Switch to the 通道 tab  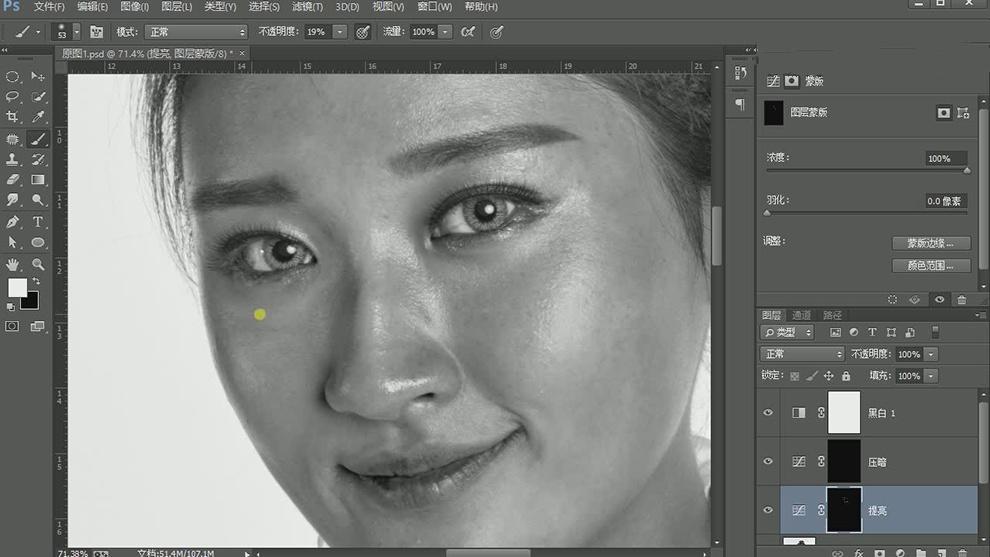coord(801,315)
